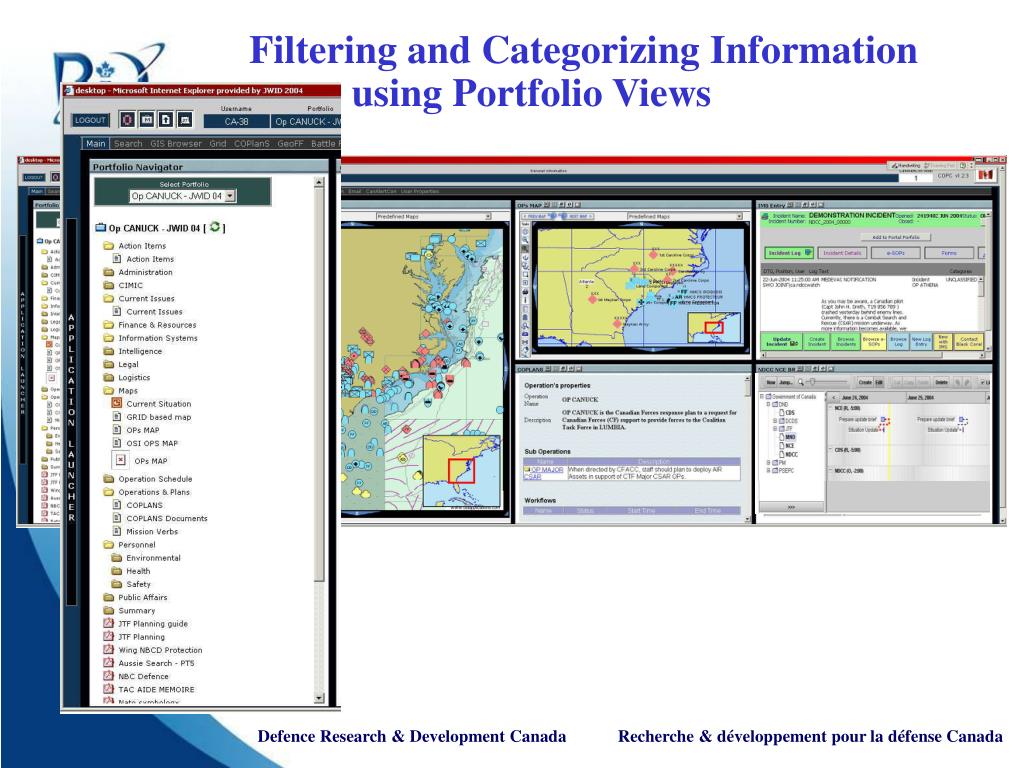Click the Create Incident button
The image size is (1024, 768).
tap(817, 342)
